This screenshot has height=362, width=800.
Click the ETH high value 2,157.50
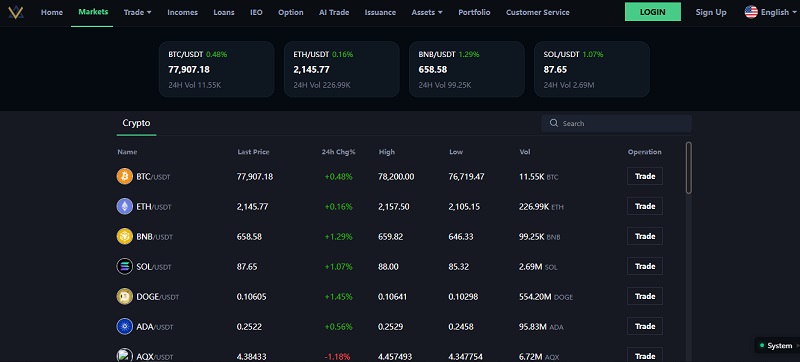click(393, 206)
